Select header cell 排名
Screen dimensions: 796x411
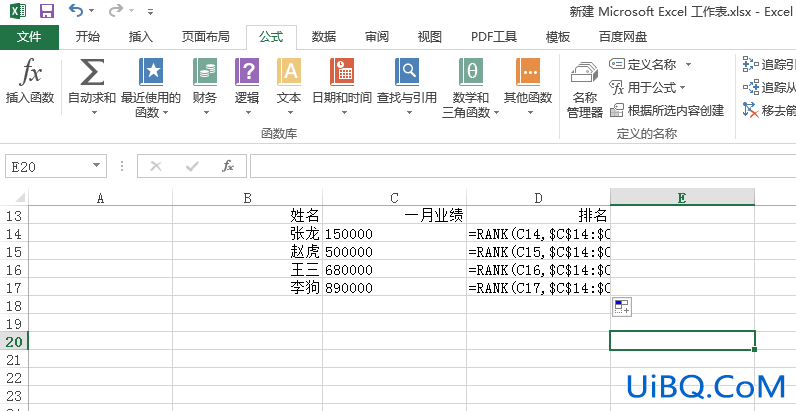538,215
